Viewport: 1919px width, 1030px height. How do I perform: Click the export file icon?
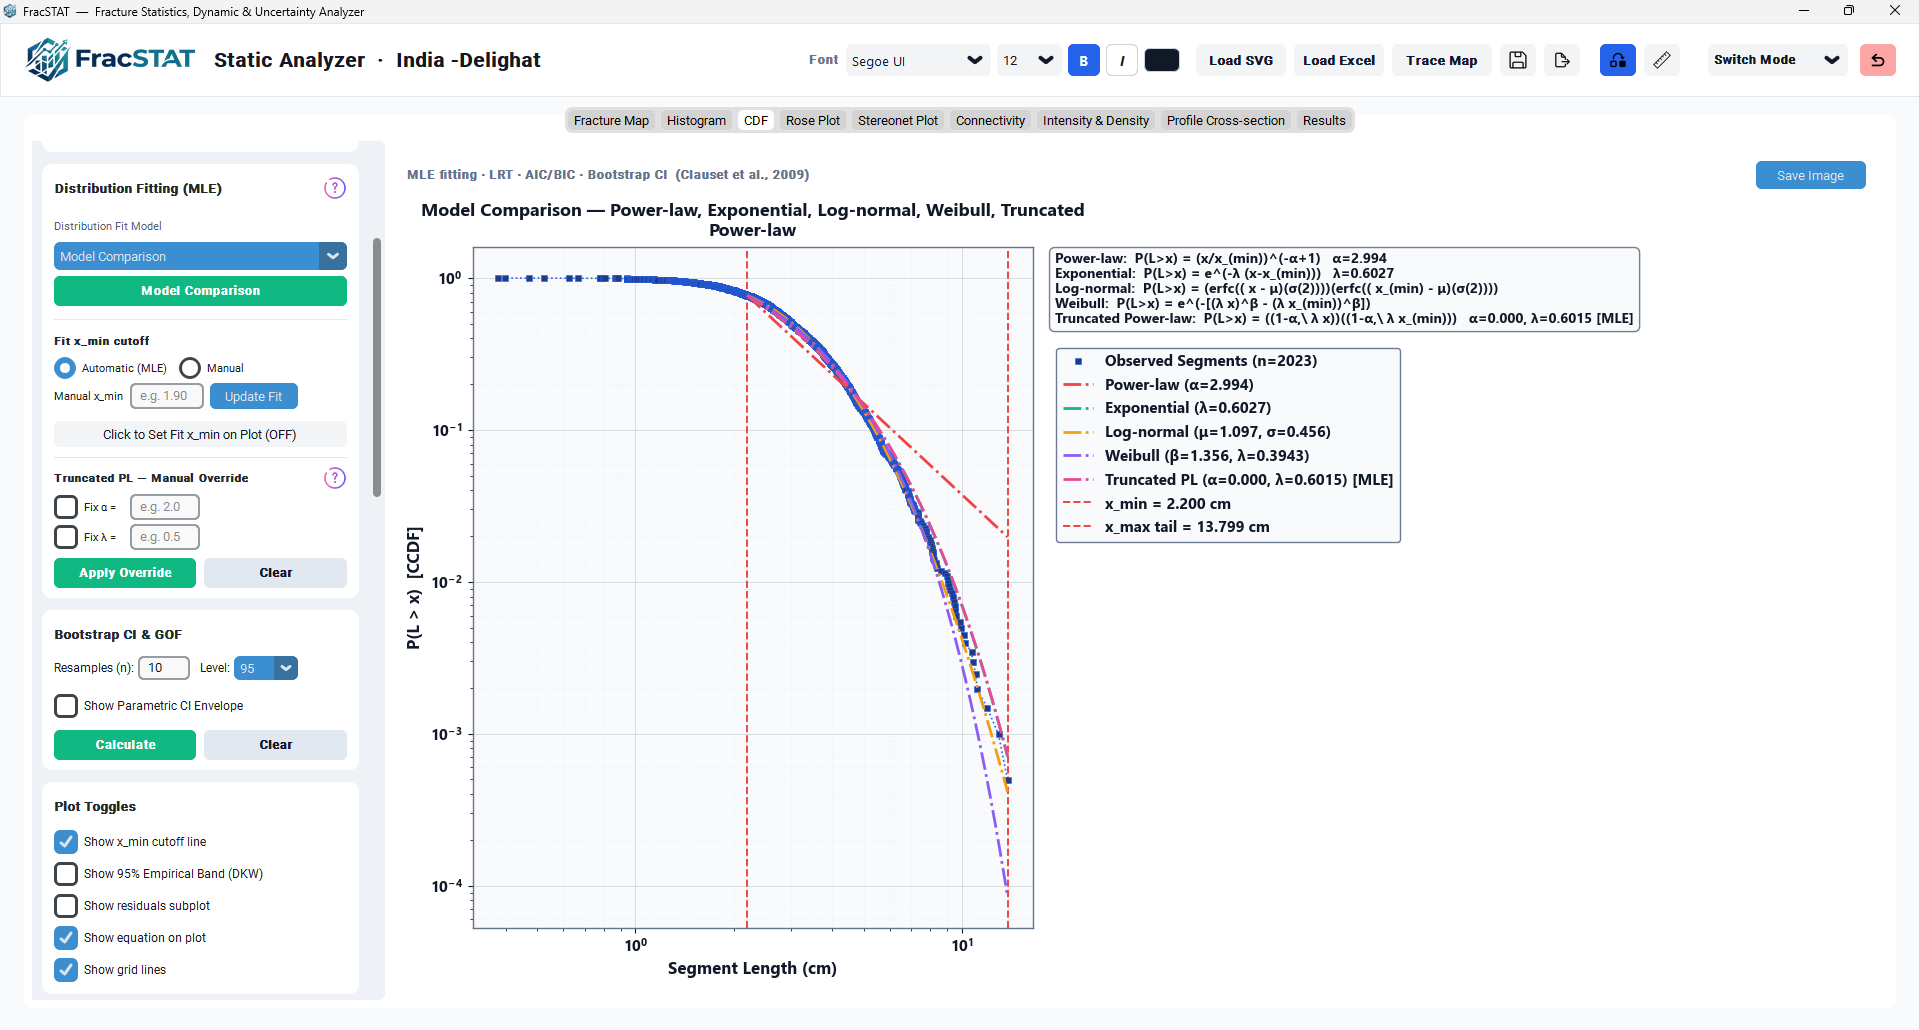[x=1562, y=60]
